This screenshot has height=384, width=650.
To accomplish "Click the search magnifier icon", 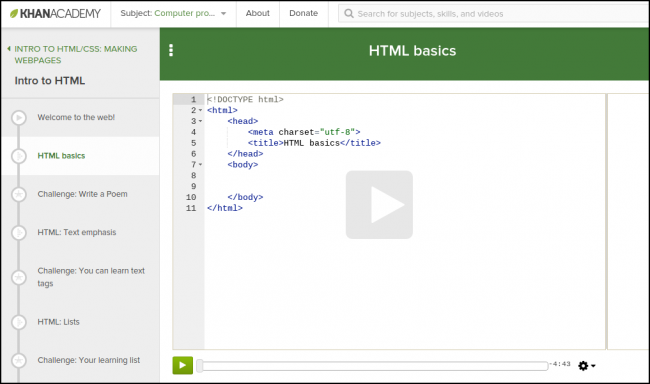I will pyautogui.click(x=349, y=14).
